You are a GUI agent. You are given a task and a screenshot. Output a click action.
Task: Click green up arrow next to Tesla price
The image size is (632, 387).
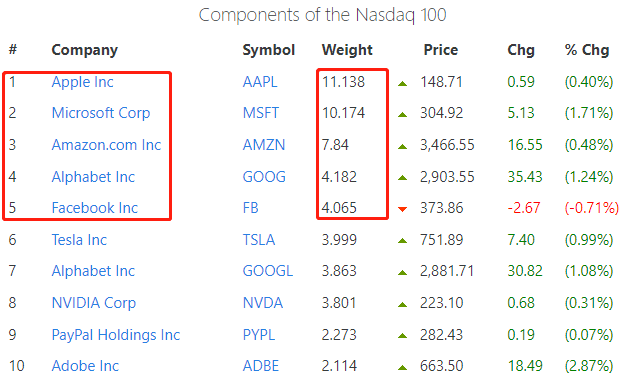(x=402, y=241)
